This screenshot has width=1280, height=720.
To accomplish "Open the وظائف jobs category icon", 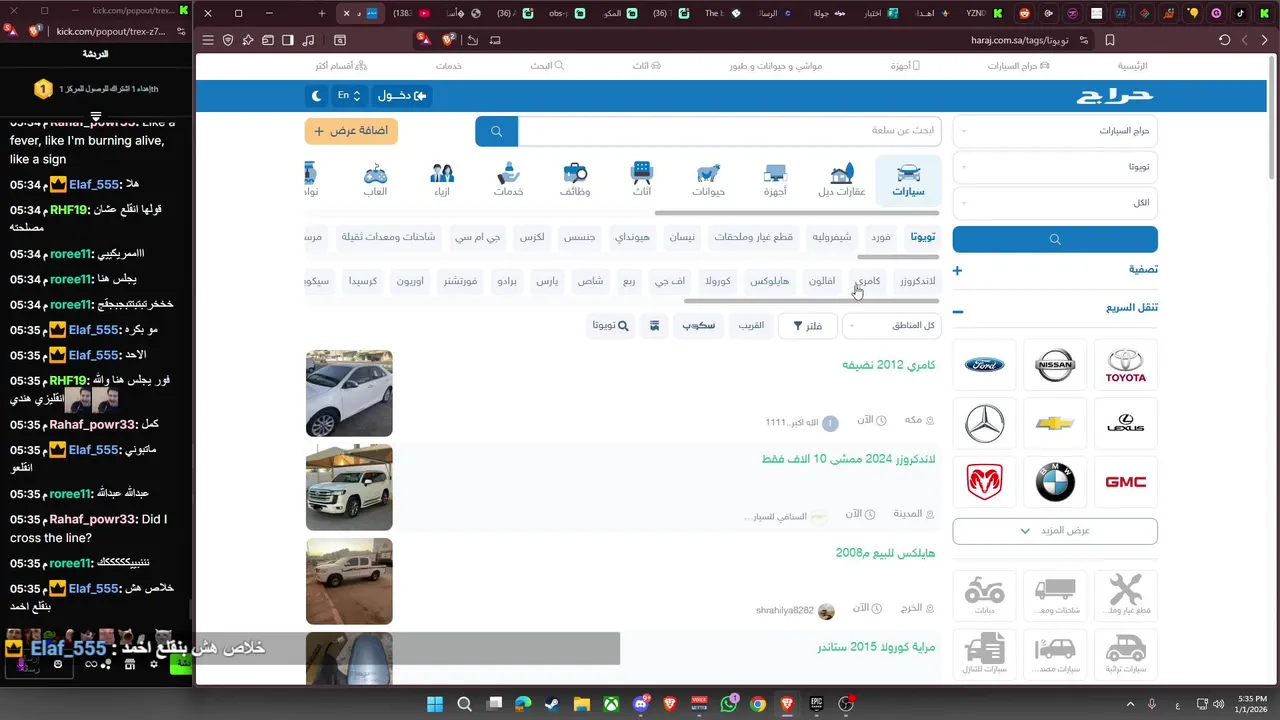I will pyautogui.click(x=575, y=180).
